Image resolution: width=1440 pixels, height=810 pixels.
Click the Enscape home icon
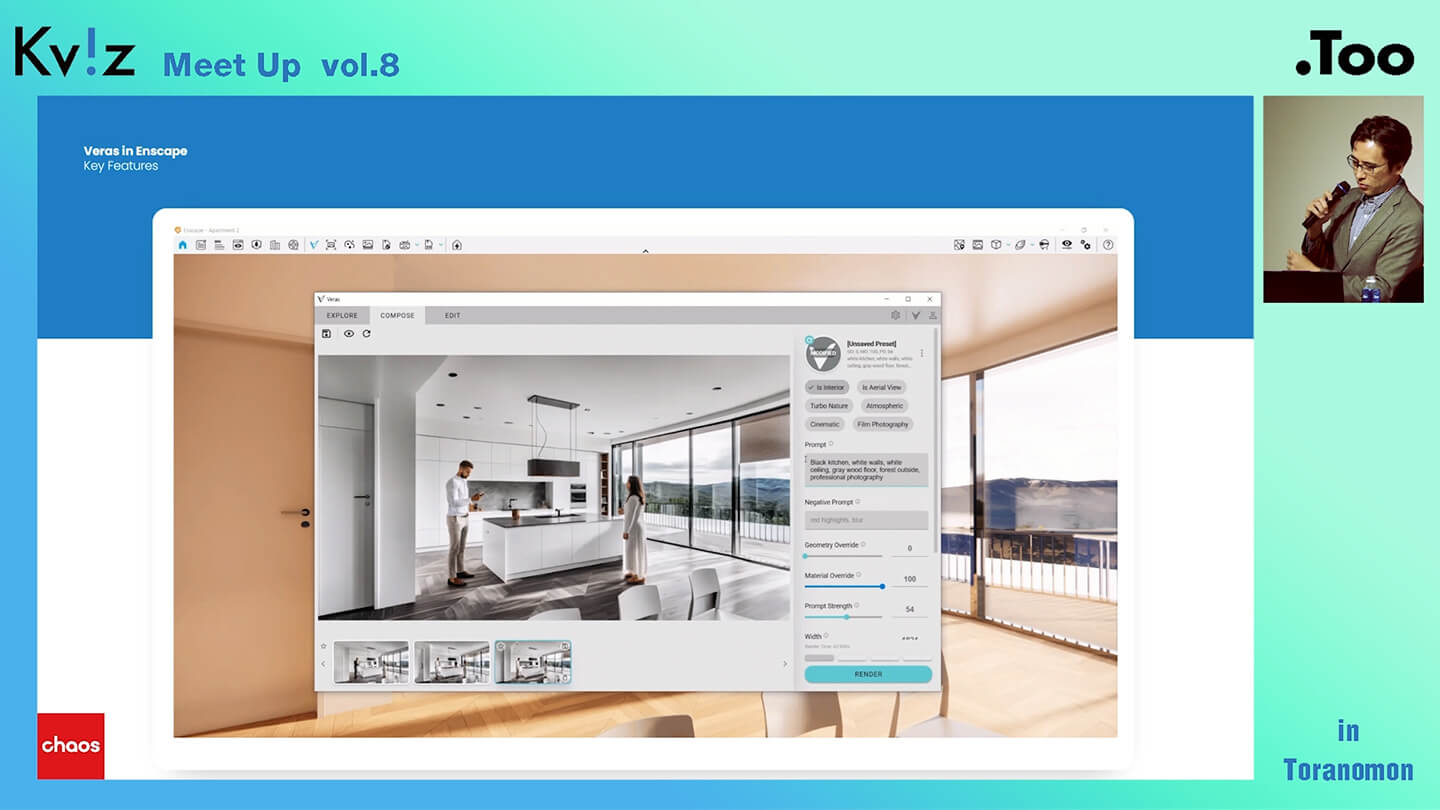click(183, 245)
